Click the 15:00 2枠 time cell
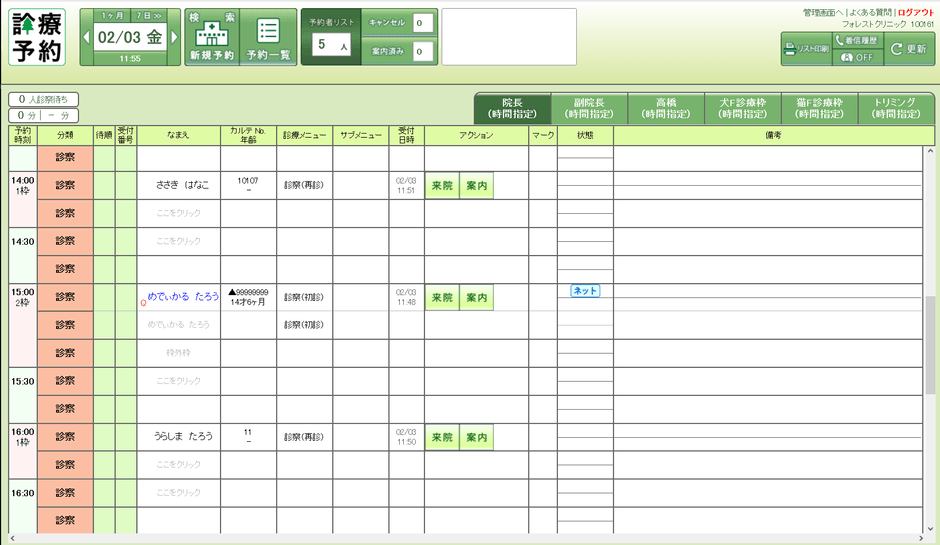The width and height of the screenshot is (940, 545). click(x=23, y=325)
